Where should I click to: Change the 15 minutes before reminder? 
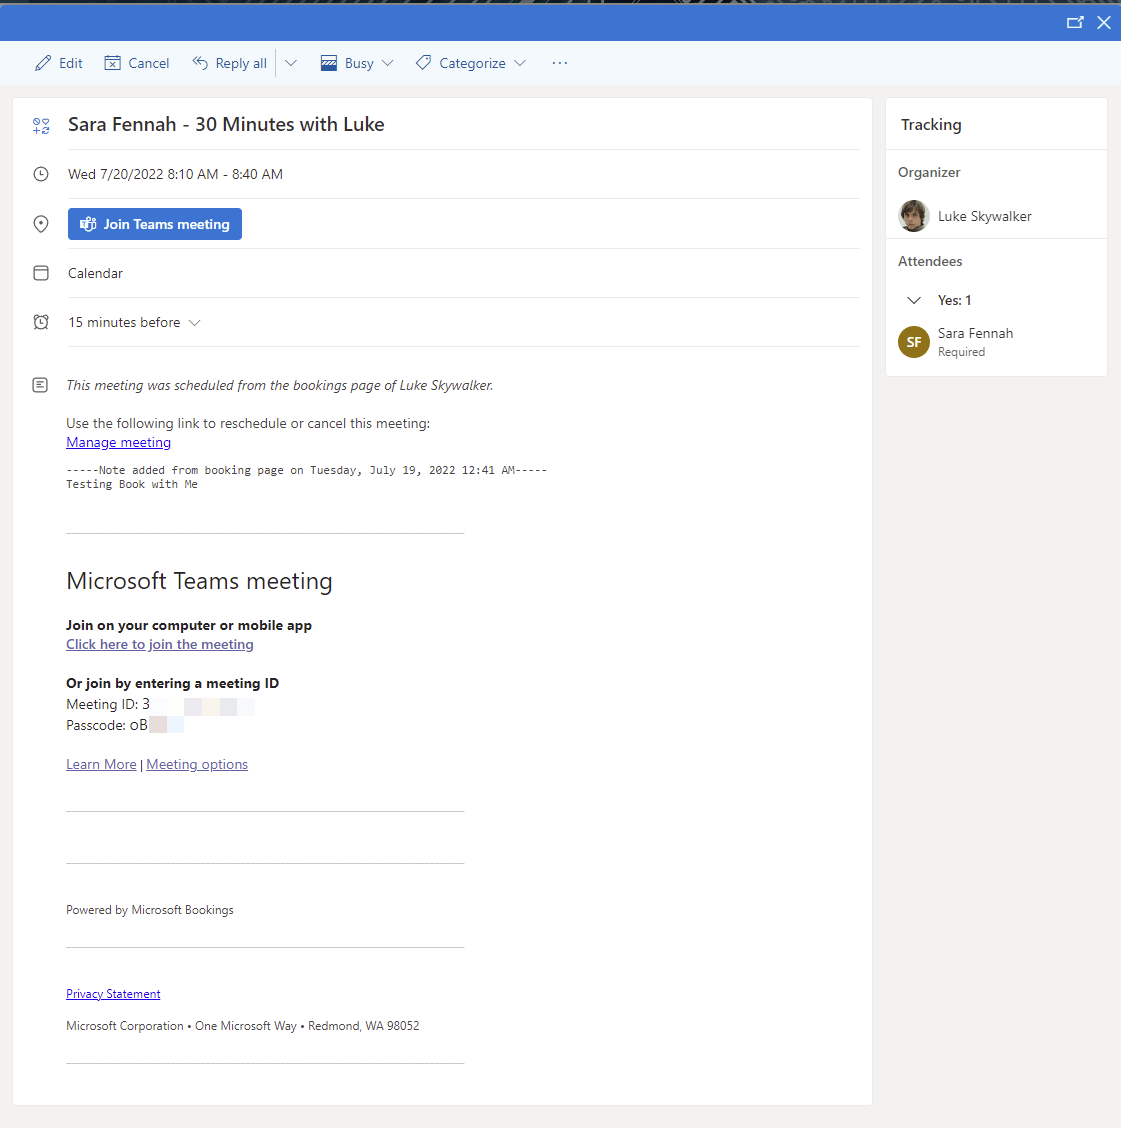(134, 322)
